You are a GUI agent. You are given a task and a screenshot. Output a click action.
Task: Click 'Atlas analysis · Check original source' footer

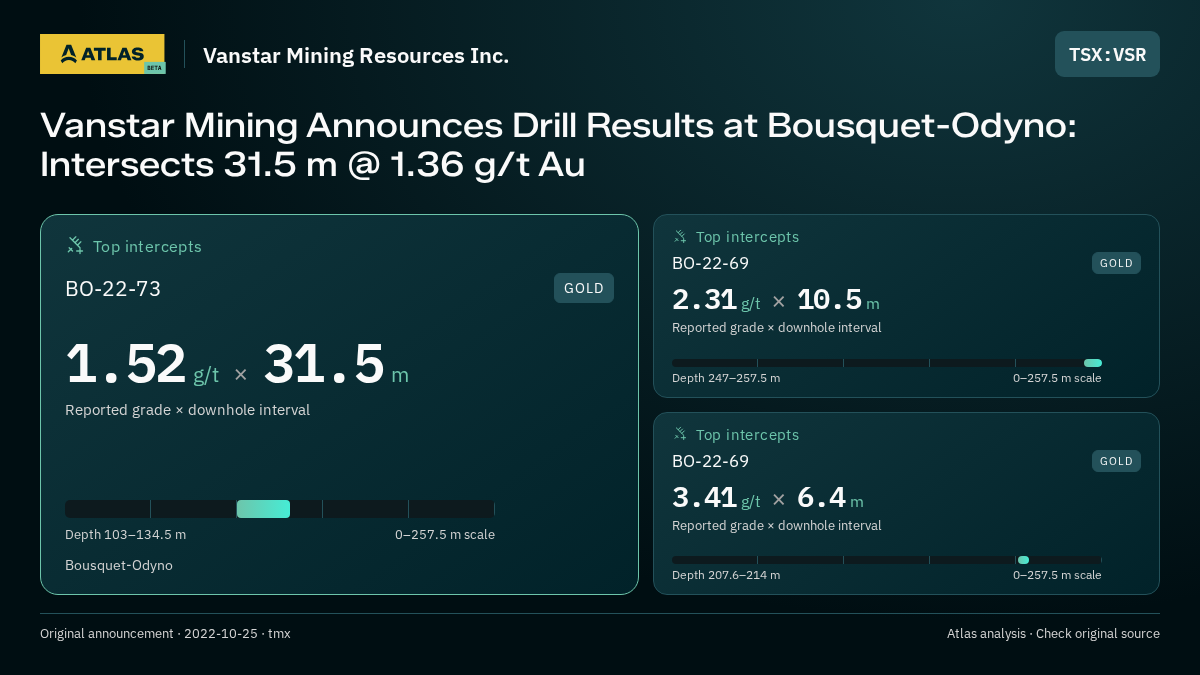point(1053,633)
